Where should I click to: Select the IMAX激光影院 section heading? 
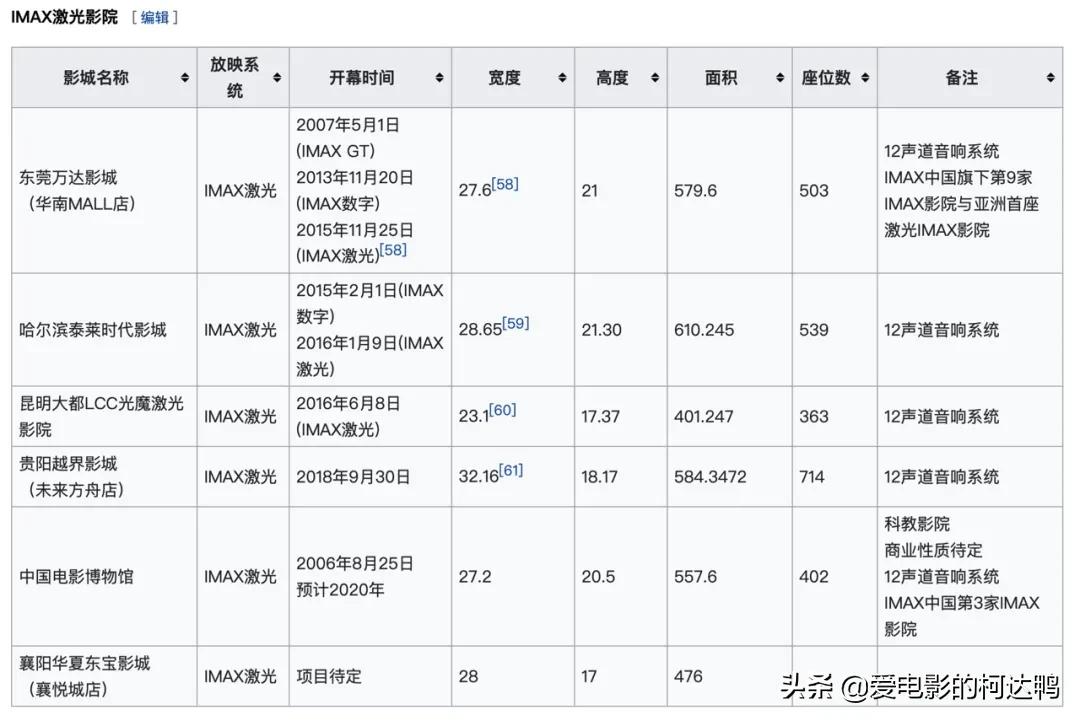tap(65, 17)
